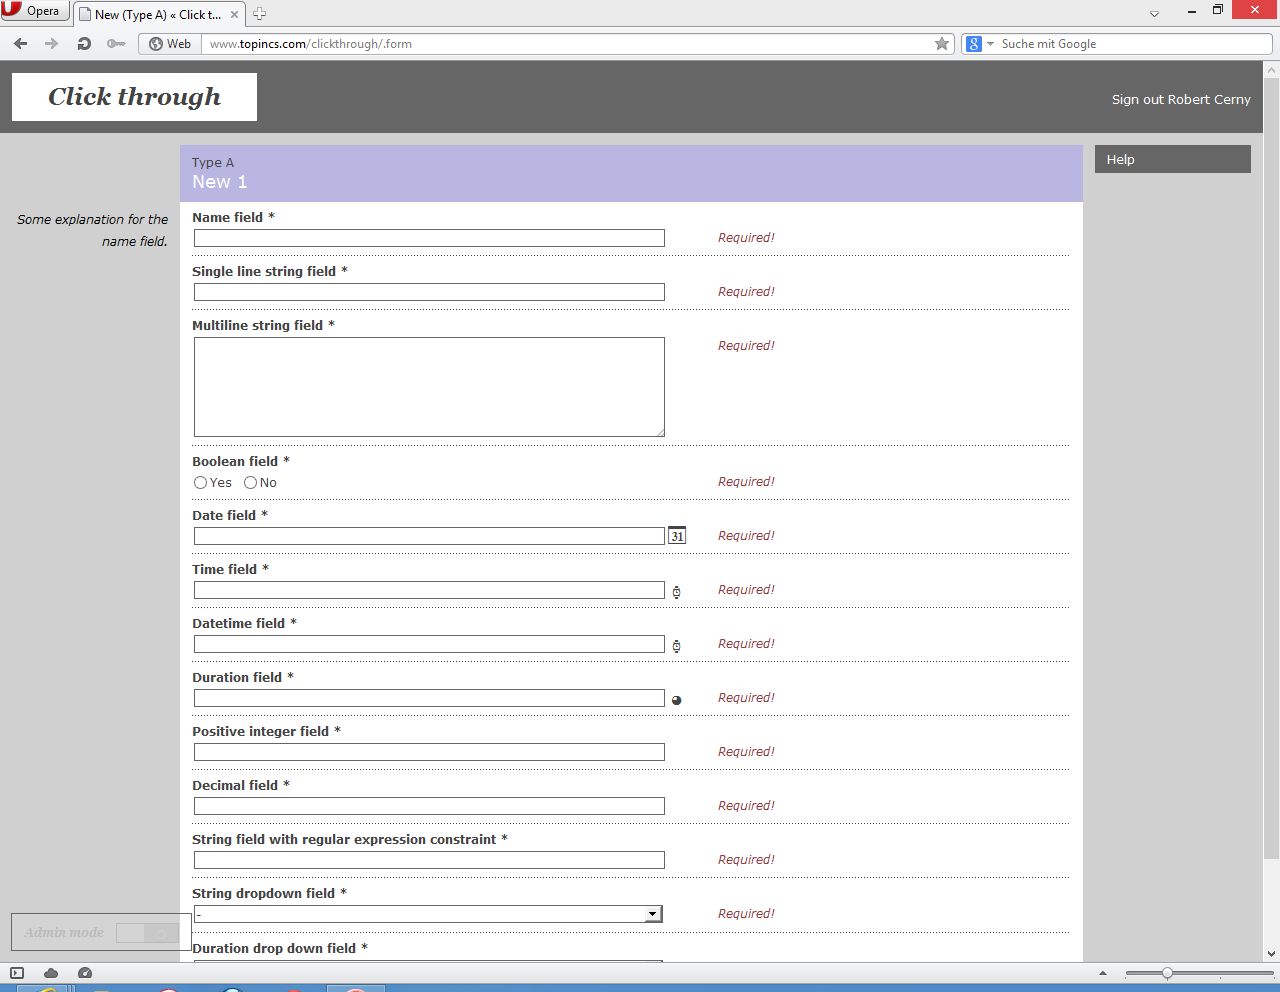Open a new tab with plus button

pos(260,14)
